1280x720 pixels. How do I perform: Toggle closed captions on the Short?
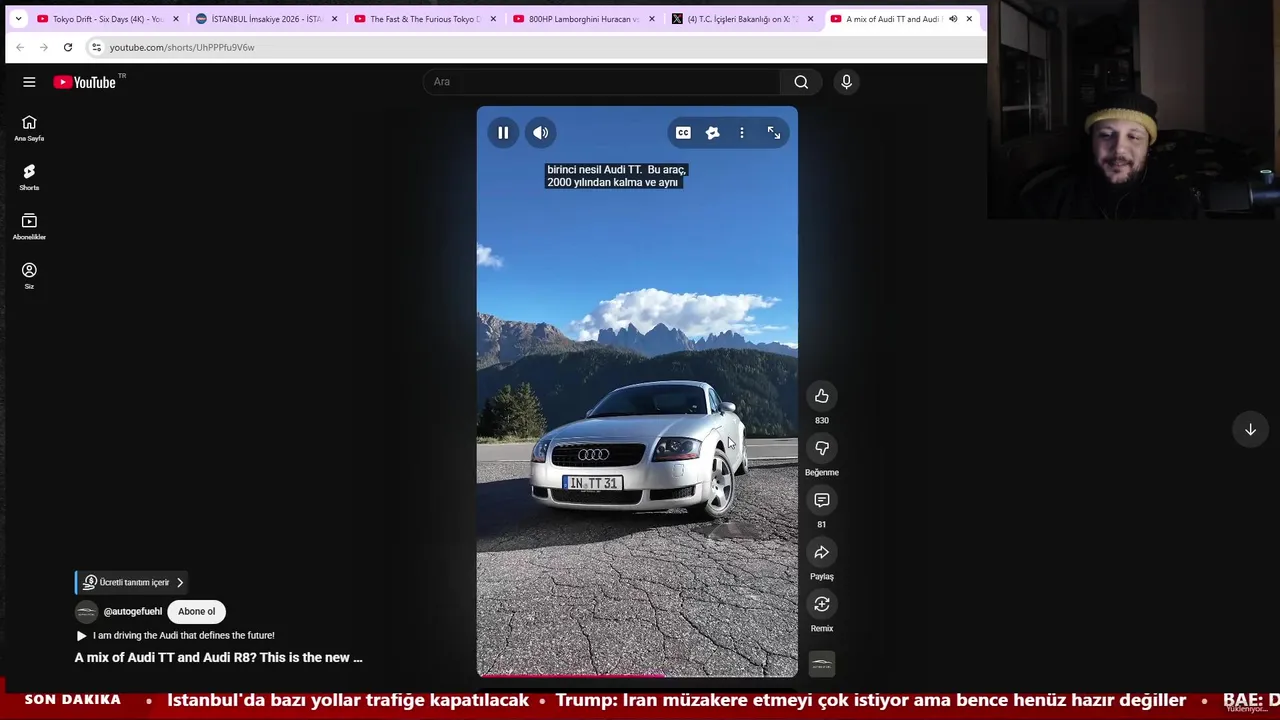683,133
